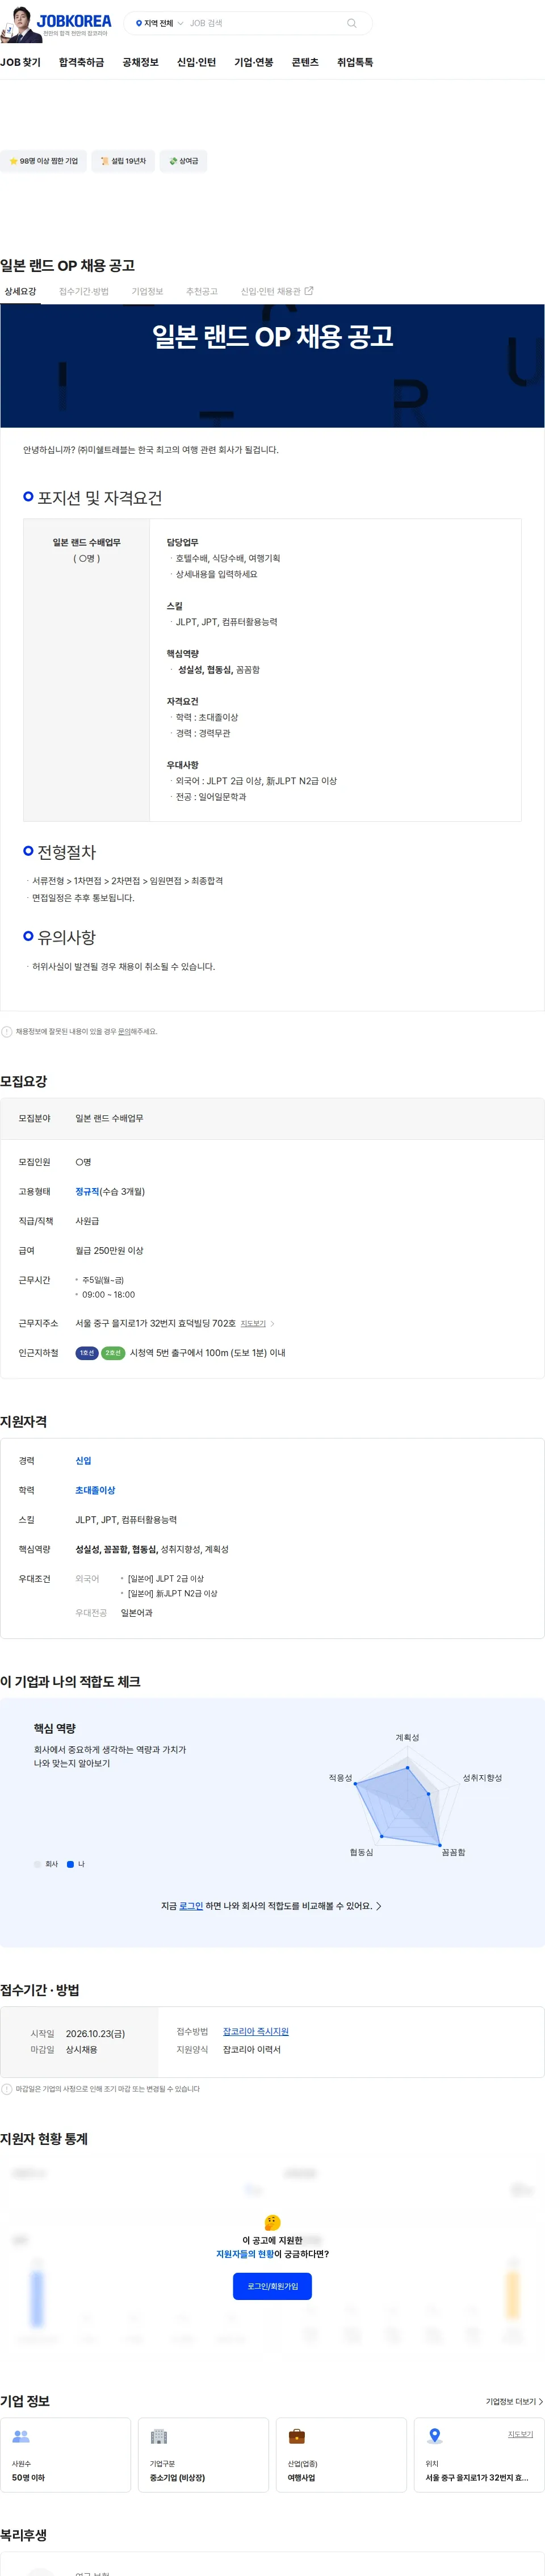
Task: Open the 취업톡톡 menu
Action: [355, 62]
